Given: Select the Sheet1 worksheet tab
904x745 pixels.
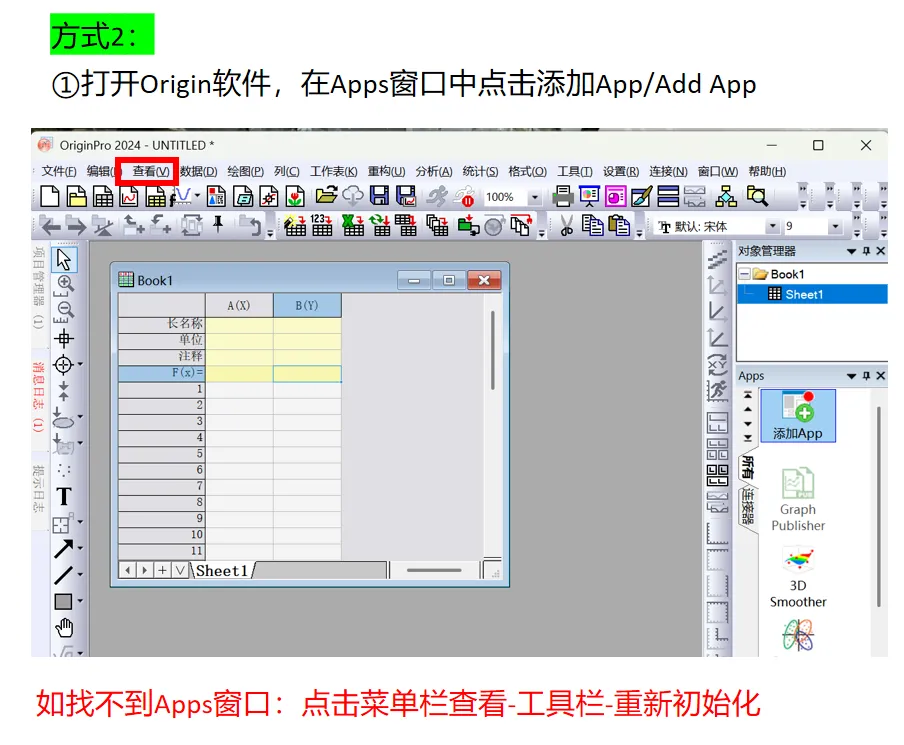Looking at the screenshot, I should click(223, 570).
